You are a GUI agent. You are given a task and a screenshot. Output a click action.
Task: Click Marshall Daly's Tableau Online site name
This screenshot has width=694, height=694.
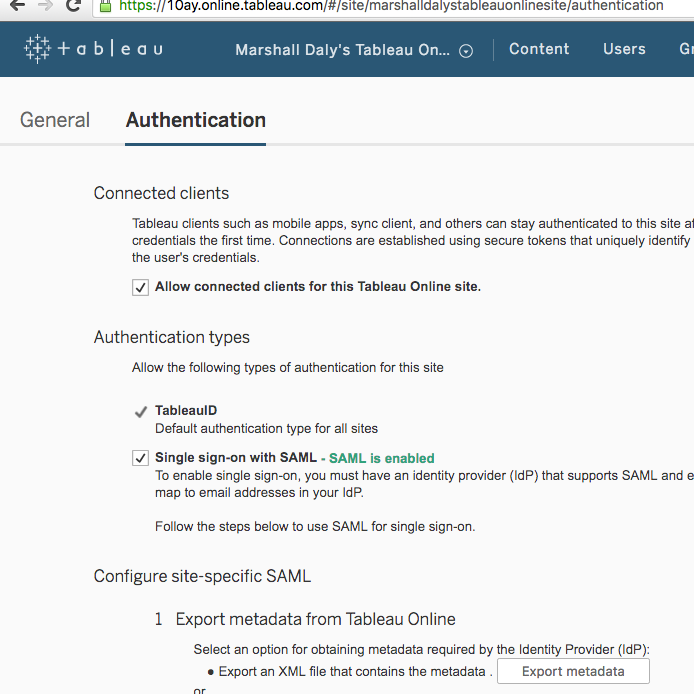coord(342,50)
